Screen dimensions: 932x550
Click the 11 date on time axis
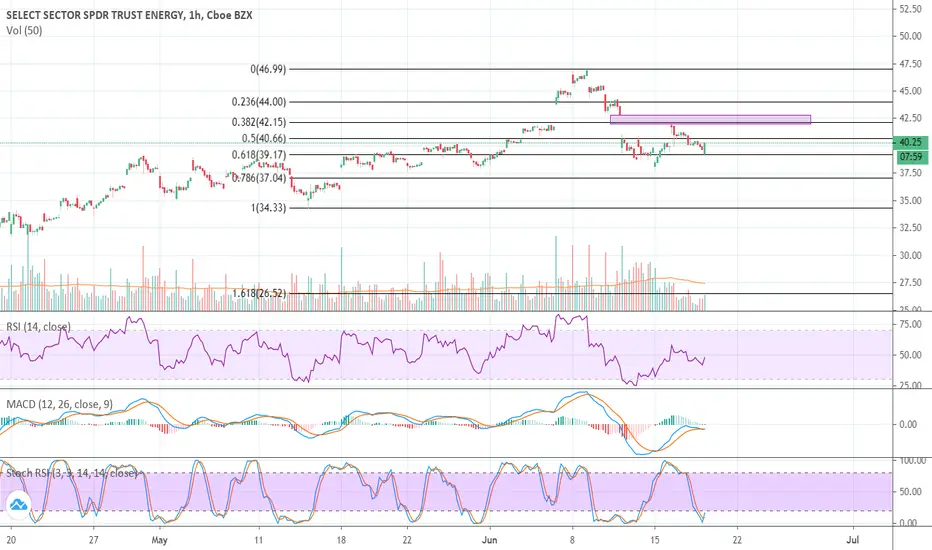coord(259,540)
